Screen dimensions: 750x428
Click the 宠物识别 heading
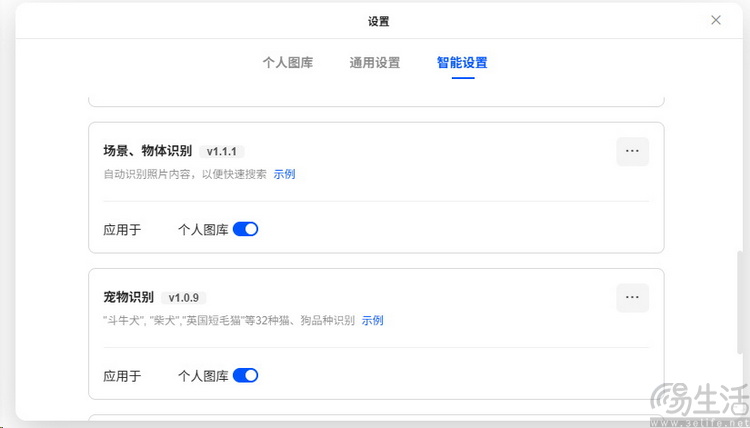pyautogui.click(x=128, y=297)
